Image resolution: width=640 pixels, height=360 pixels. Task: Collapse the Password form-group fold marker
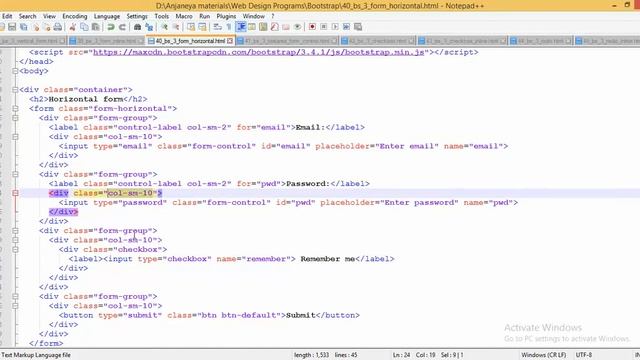click(15, 174)
